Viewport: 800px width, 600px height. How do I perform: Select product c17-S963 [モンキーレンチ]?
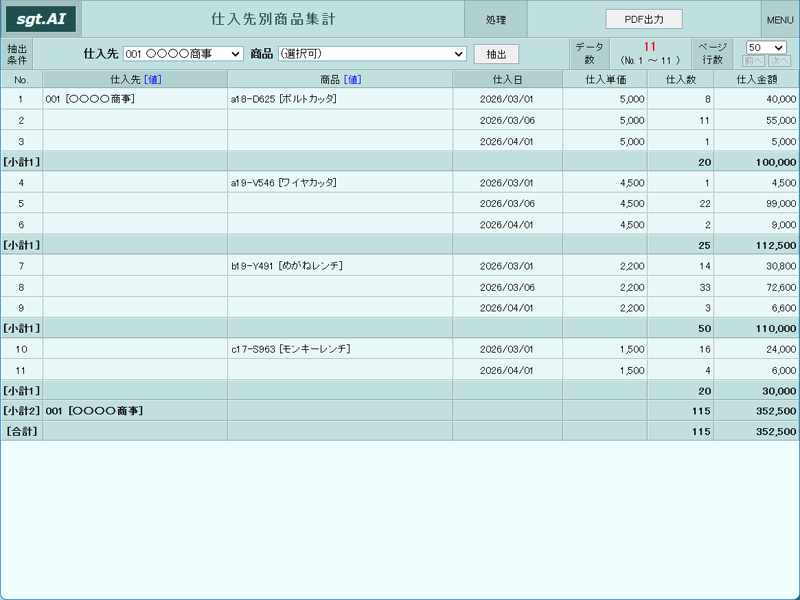click(x=291, y=349)
